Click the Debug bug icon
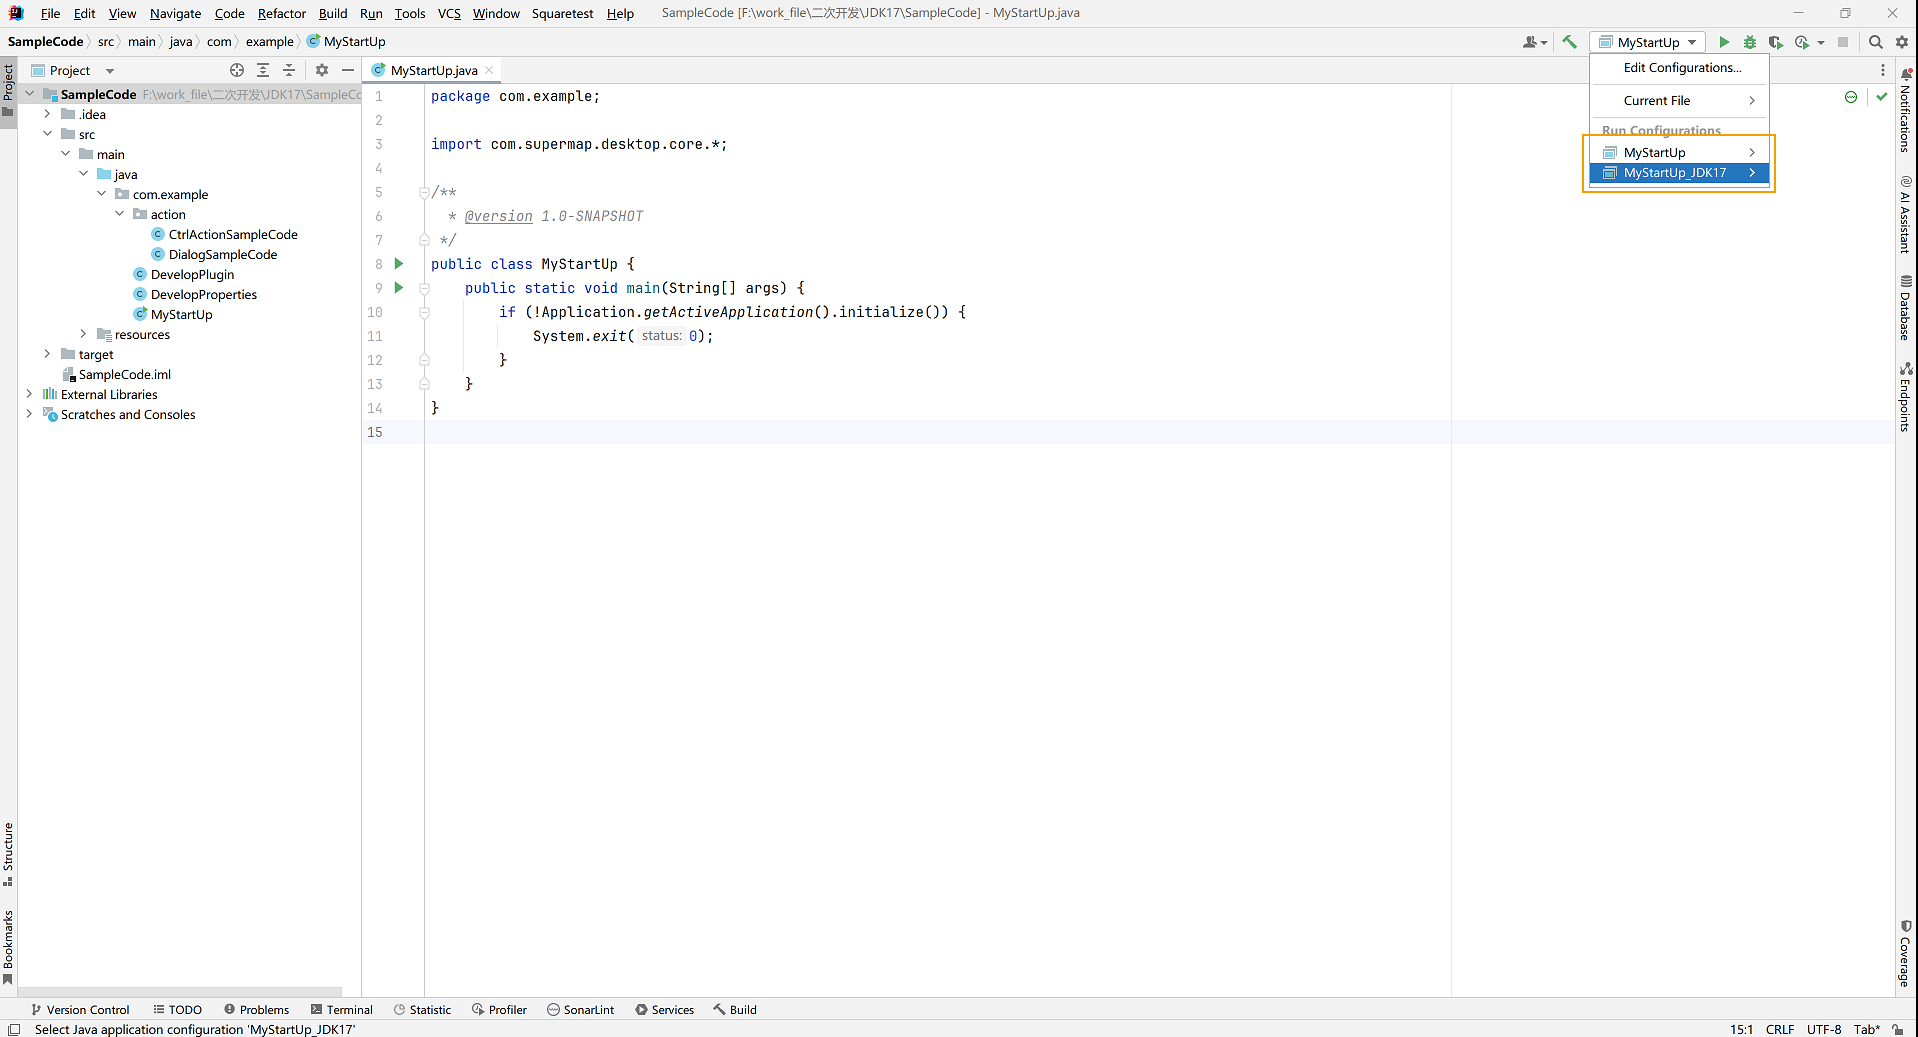Screen dimensions: 1918x1037 pos(1750,42)
